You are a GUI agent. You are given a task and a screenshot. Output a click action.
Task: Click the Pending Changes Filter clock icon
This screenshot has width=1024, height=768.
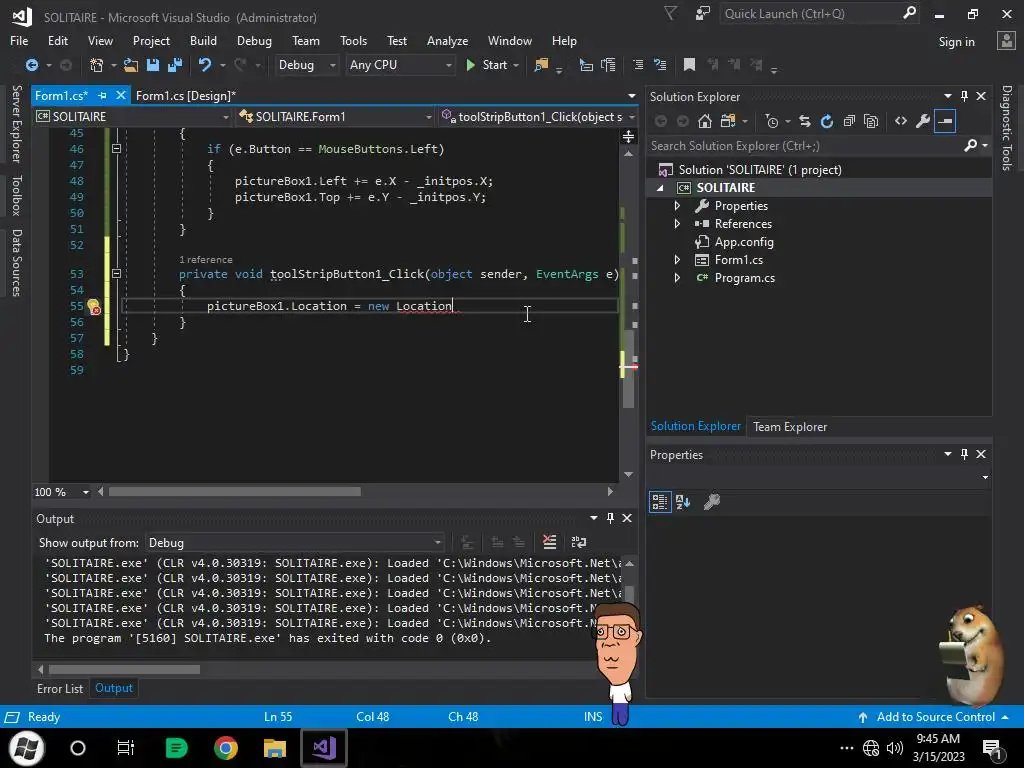pyautogui.click(x=772, y=121)
